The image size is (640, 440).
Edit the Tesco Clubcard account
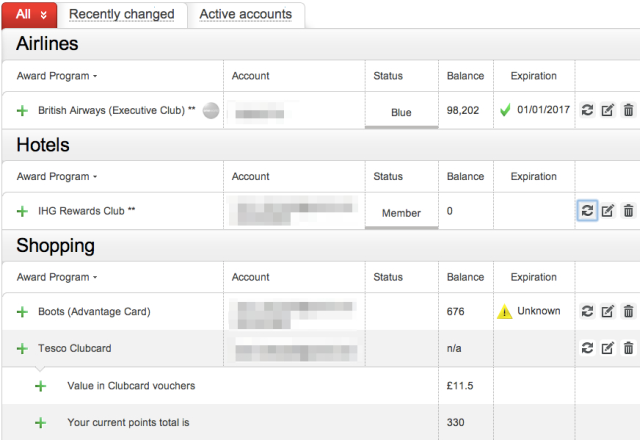pyautogui.click(x=608, y=348)
